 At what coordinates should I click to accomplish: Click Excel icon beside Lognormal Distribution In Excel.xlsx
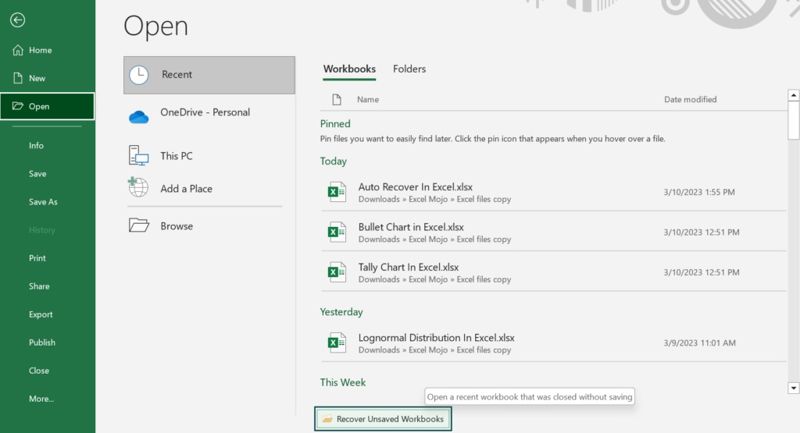[336, 343]
